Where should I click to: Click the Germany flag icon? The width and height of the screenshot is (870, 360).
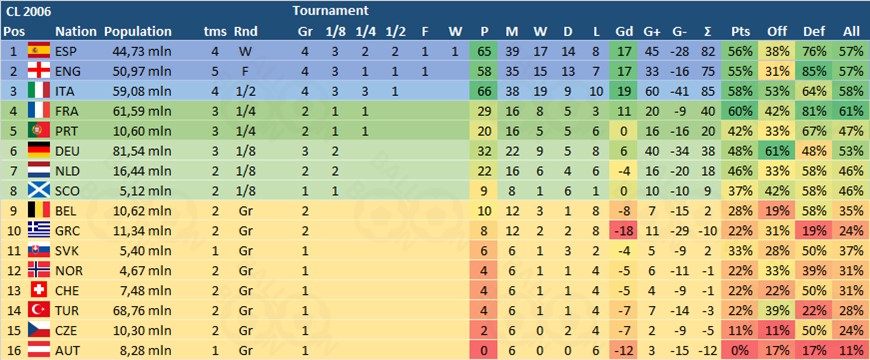click(39, 151)
